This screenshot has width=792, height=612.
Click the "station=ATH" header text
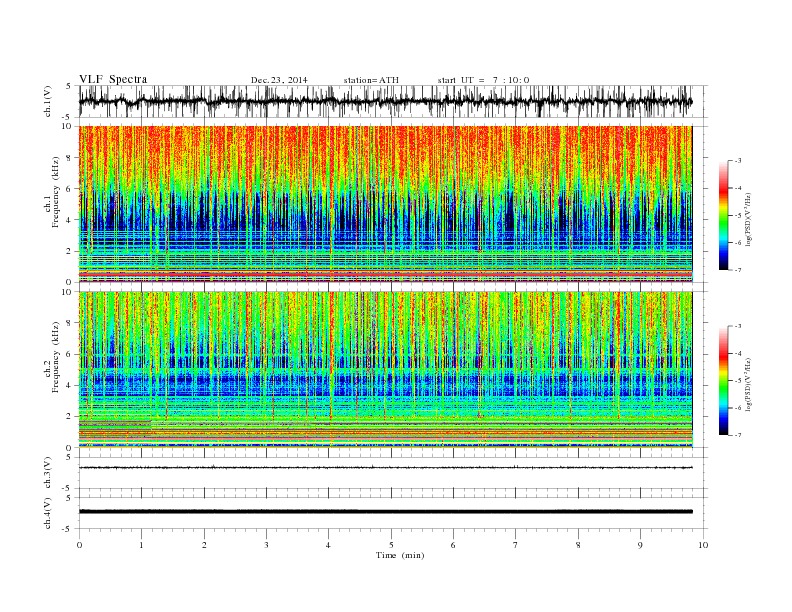click(371, 80)
